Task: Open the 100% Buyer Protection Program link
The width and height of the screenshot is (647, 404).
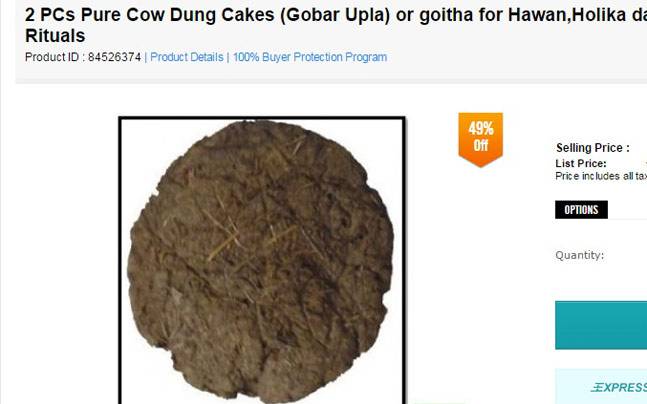Action: pos(310,57)
